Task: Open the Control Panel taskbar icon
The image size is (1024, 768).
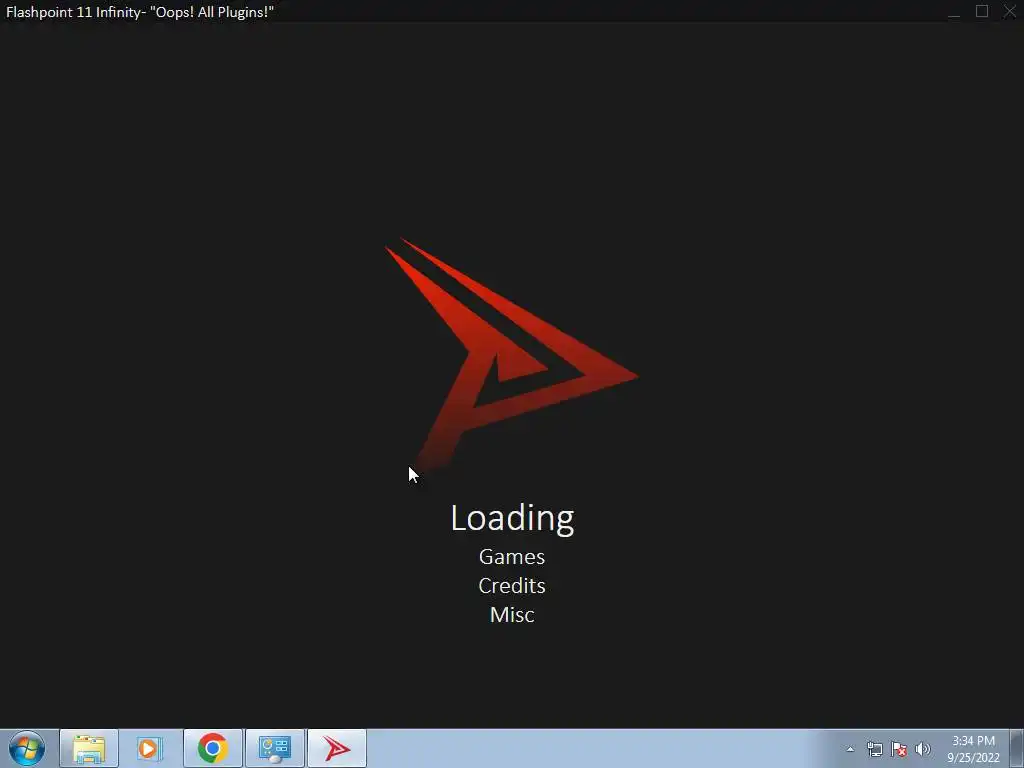Action: [x=275, y=748]
